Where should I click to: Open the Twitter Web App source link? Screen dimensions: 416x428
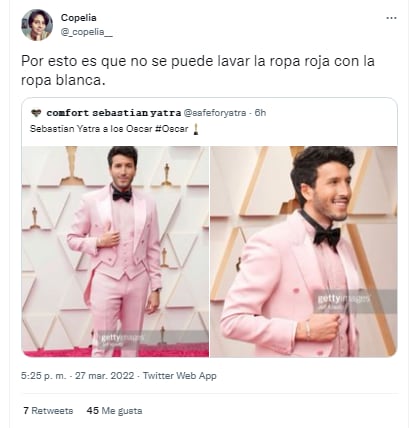pos(180,376)
